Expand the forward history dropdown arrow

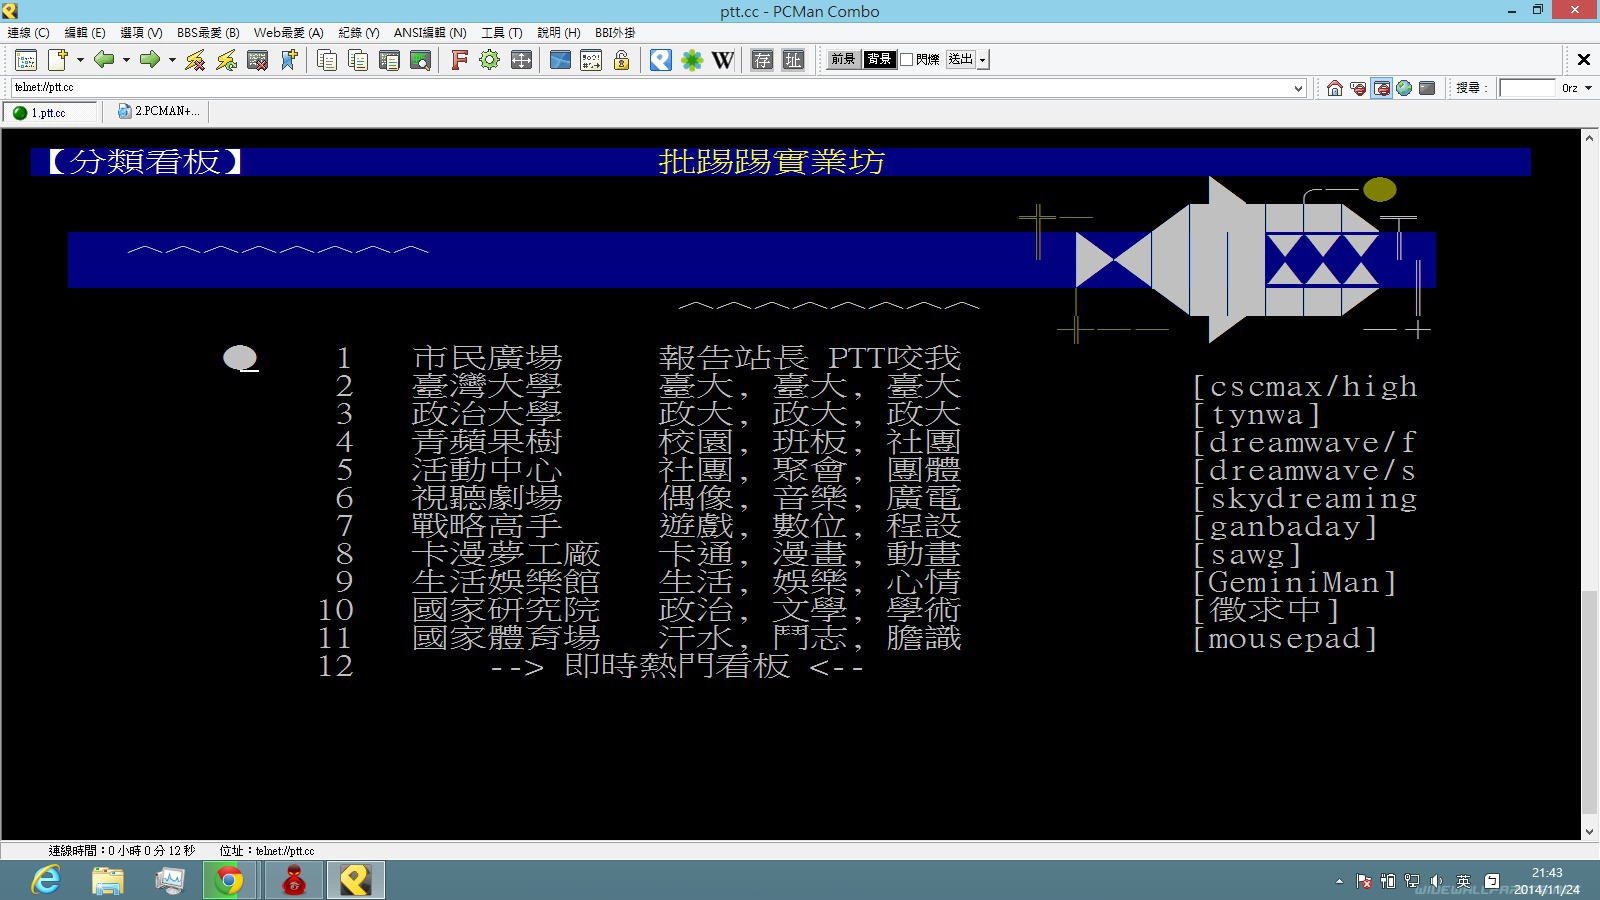(172, 60)
